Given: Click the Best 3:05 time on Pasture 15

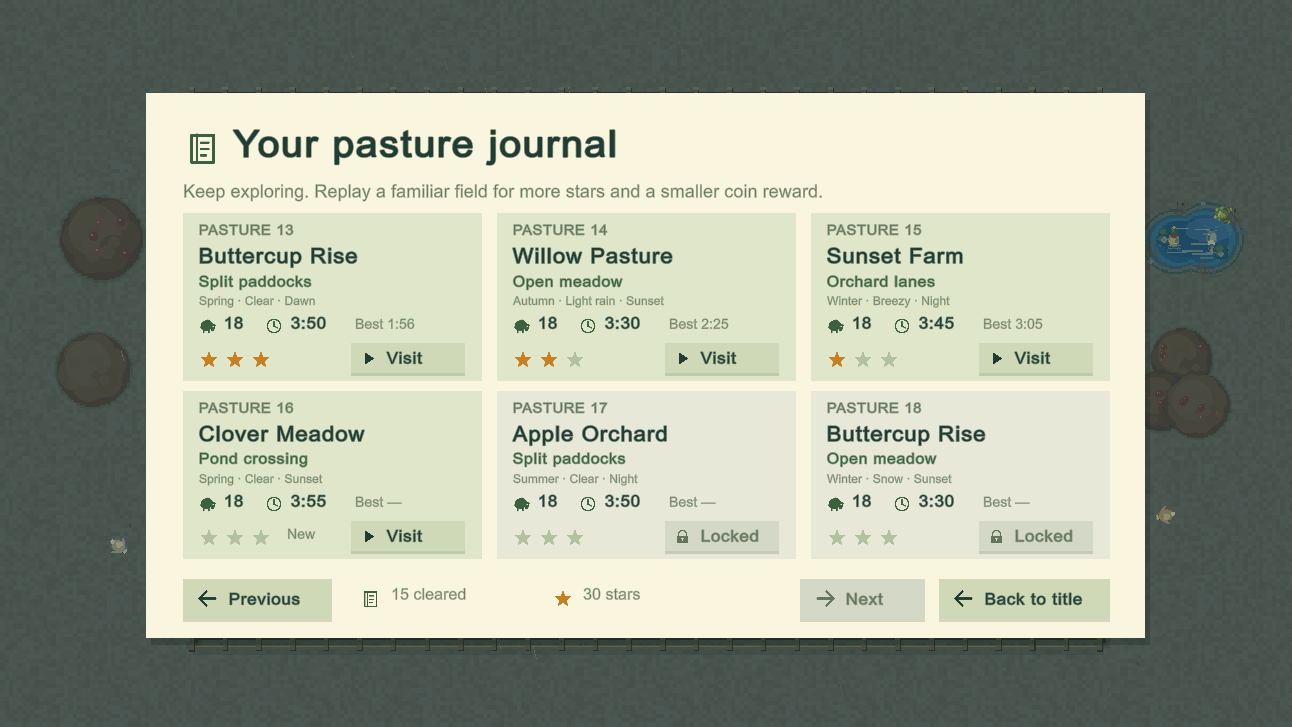Looking at the screenshot, I should pyautogui.click(x=1013, y=324).
